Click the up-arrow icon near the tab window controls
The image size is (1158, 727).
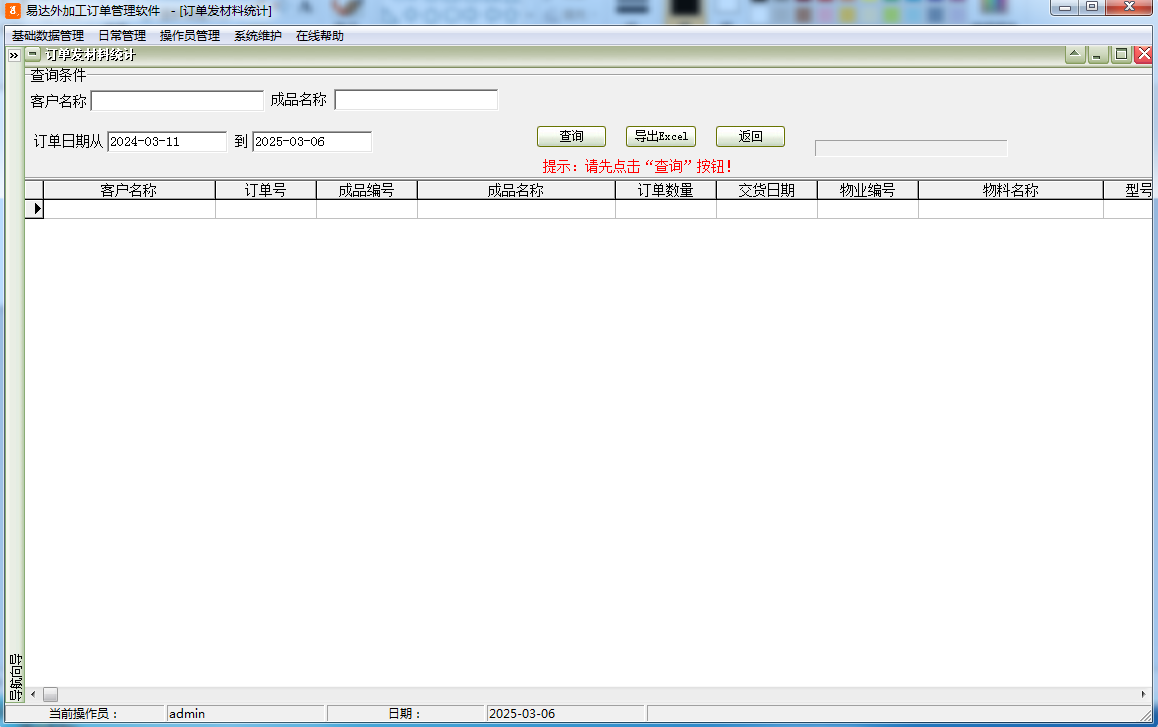click(x=1074, y=54)
